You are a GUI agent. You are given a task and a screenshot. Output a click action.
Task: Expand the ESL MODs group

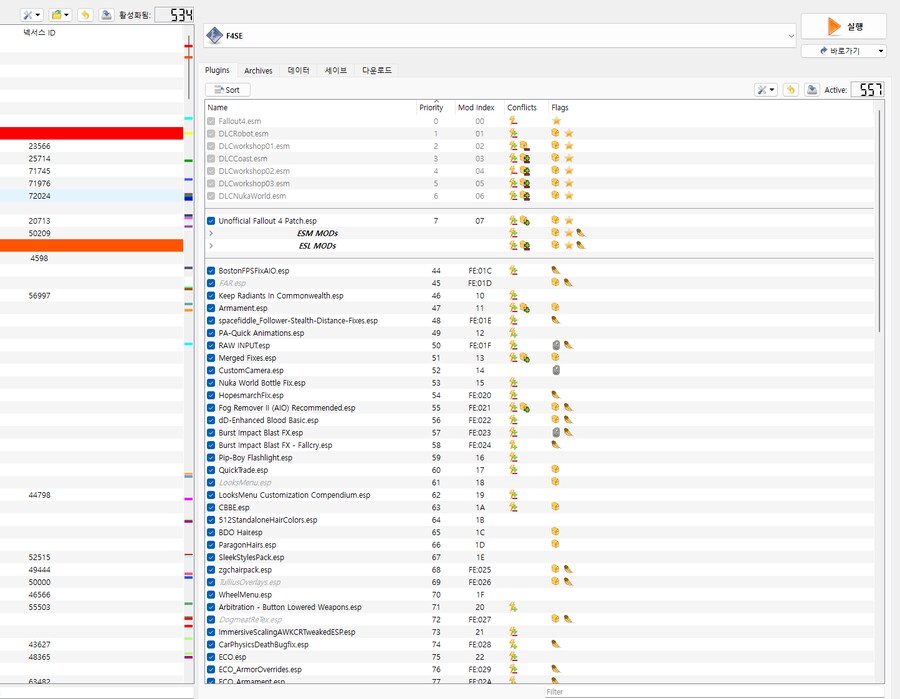click(211, 246)
